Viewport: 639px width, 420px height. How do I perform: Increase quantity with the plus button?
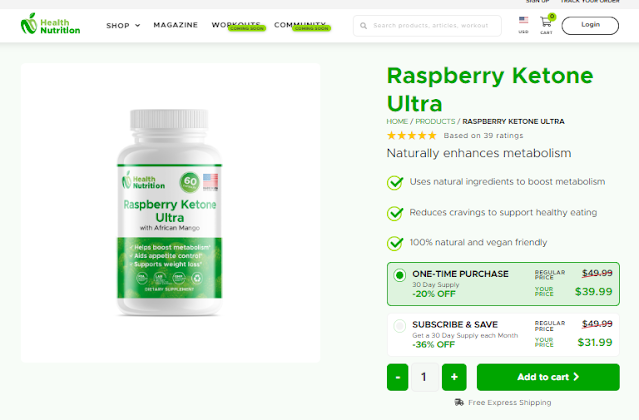point(454,377)
